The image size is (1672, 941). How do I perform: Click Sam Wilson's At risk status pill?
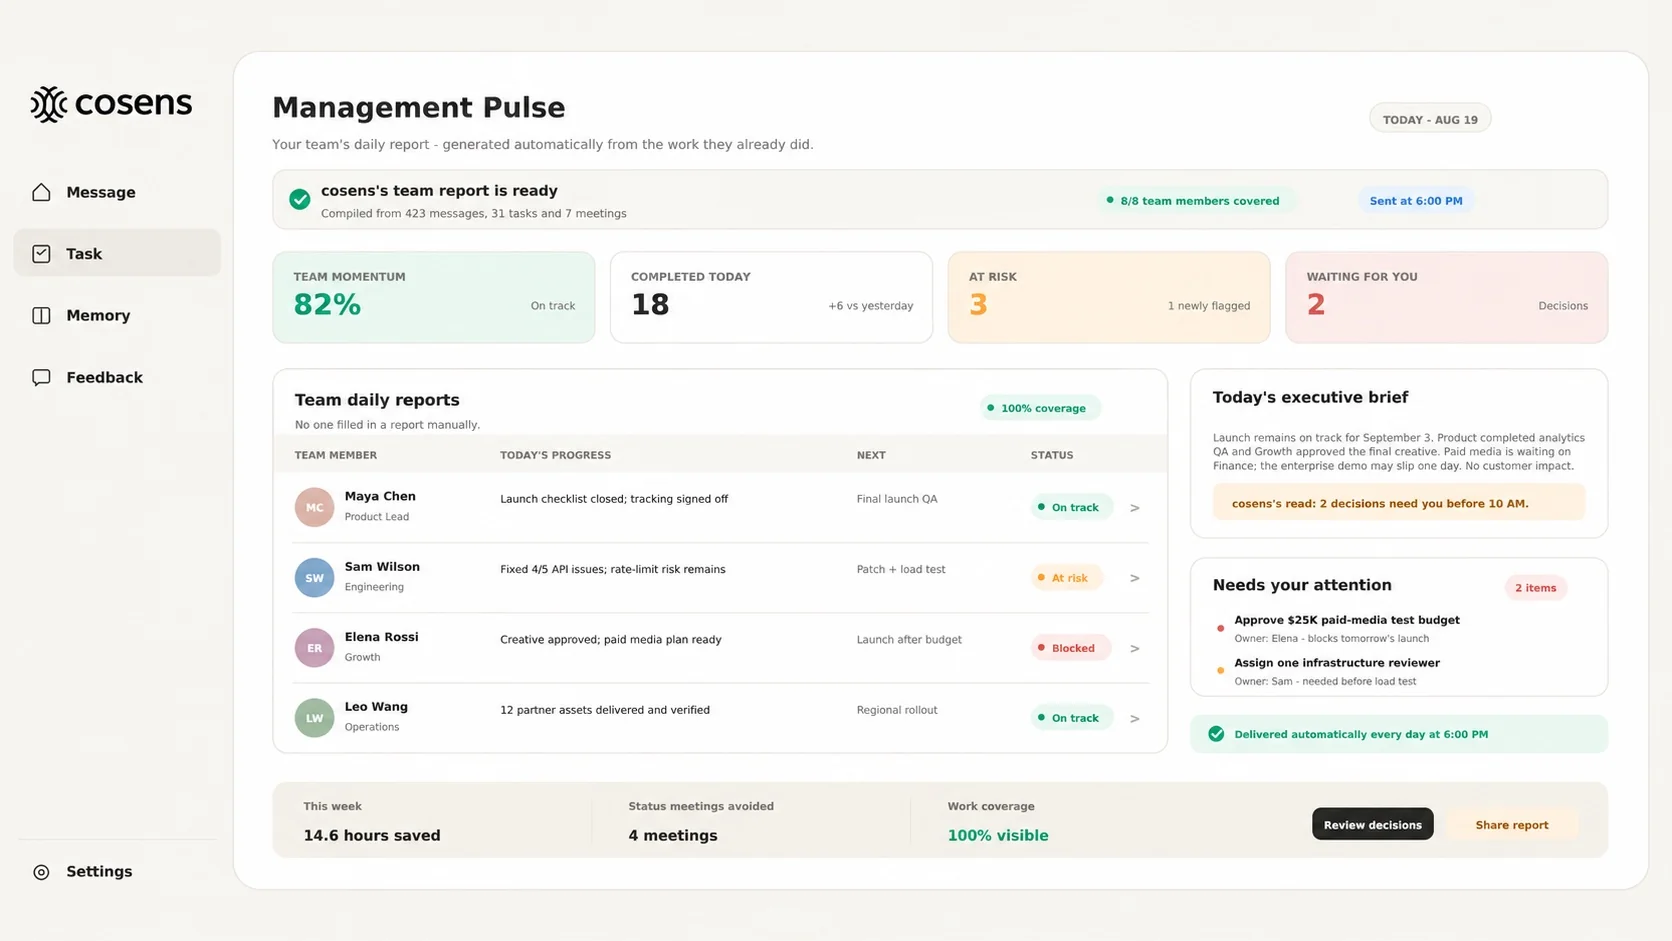(x=1066, y=578)
